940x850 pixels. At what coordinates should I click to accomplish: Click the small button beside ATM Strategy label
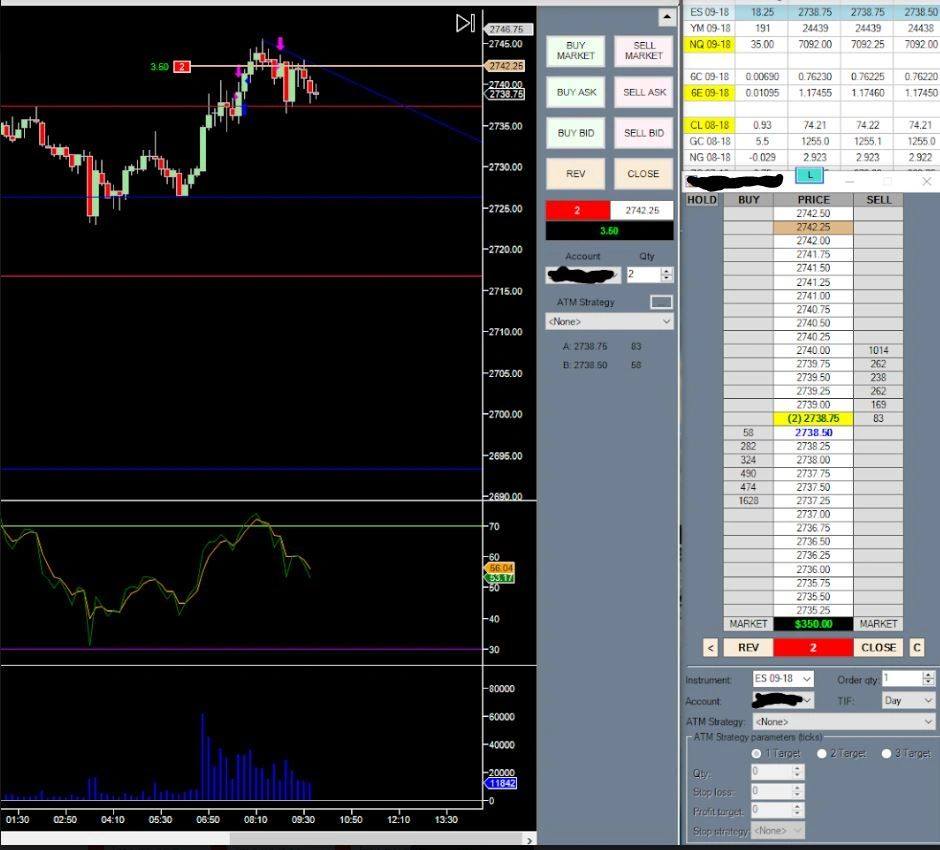click(x=661, y=302)
